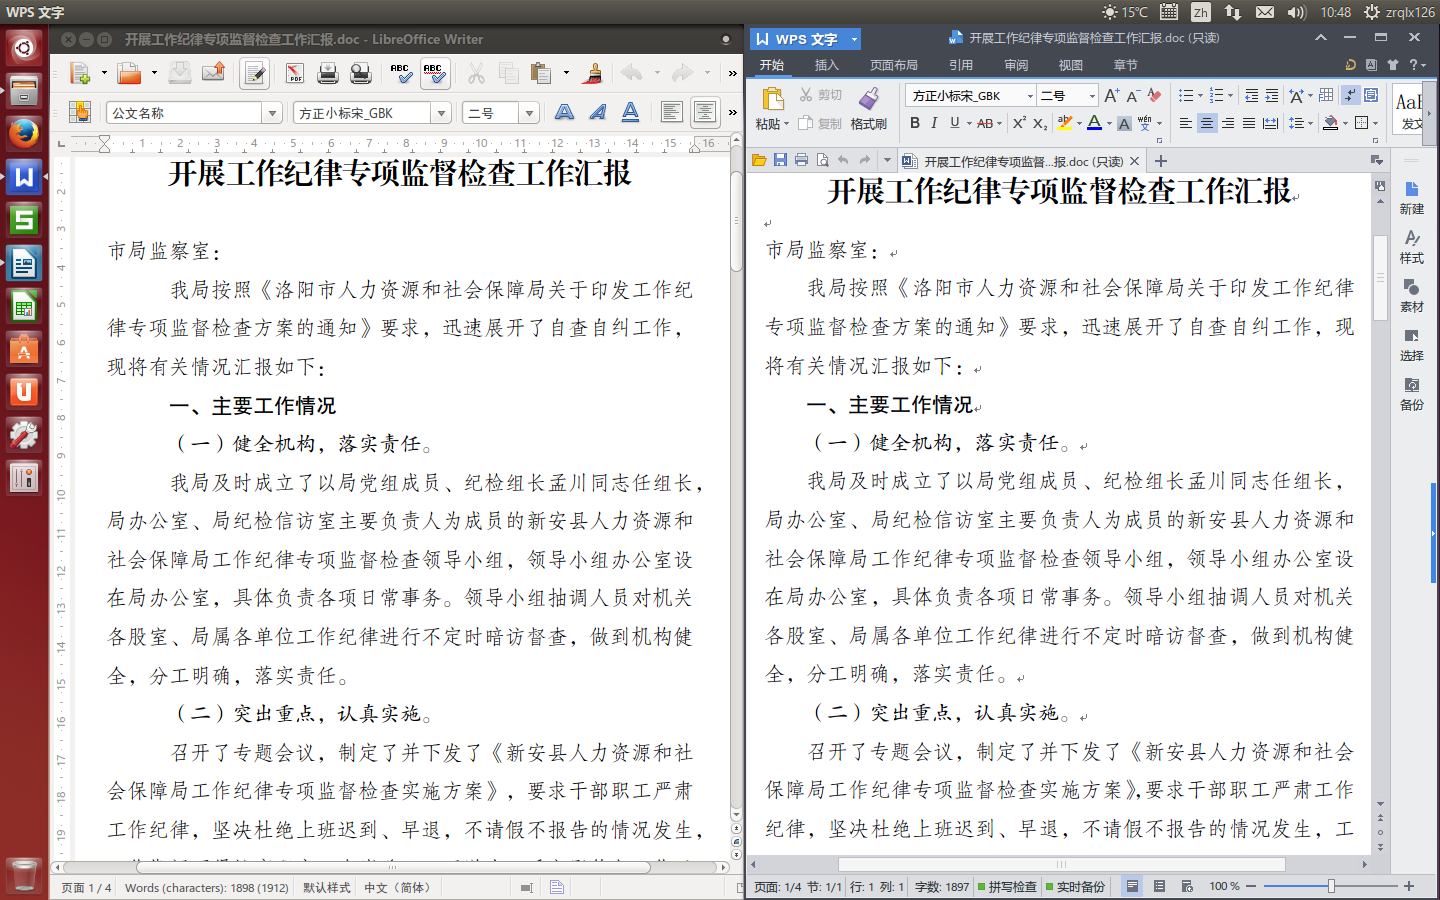
Task: Export as PDF in LibreOffice Writer
Action: (295, 73)
